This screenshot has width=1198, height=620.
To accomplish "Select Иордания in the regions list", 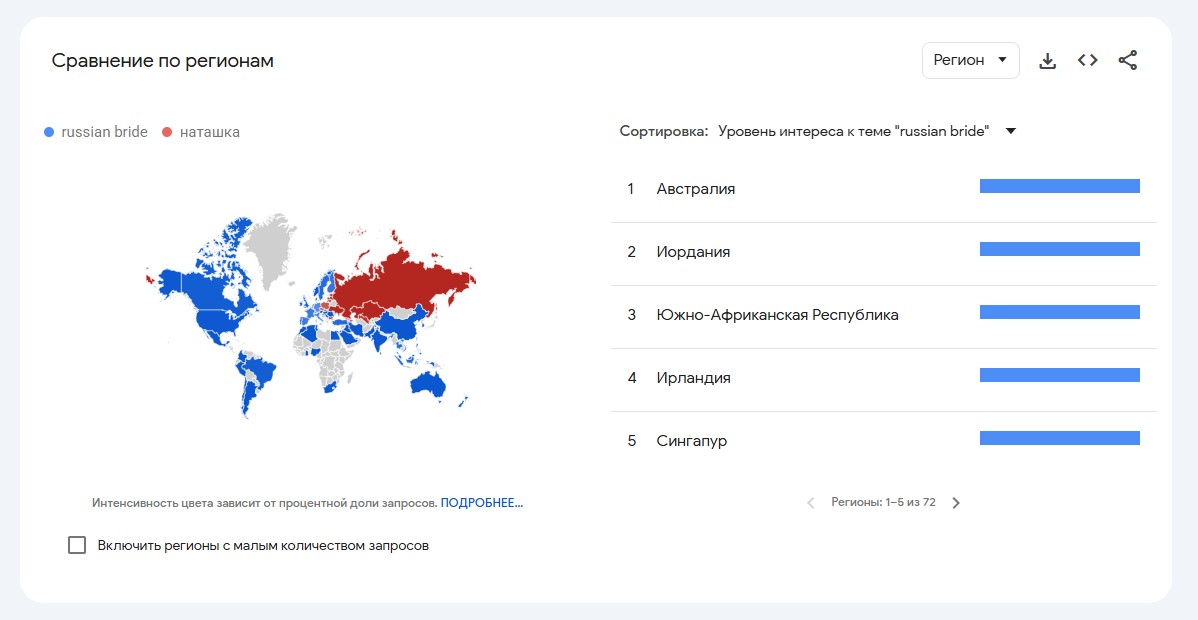I will click(x=883, y=252).
